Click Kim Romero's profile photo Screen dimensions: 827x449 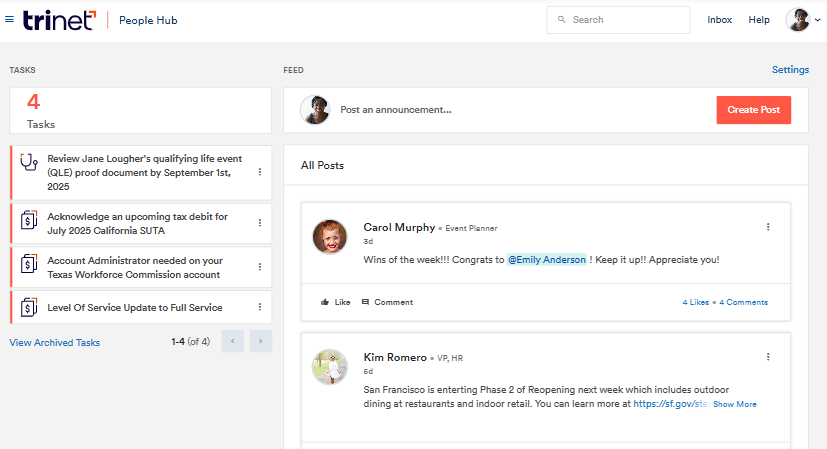click(x=330, y=367)
